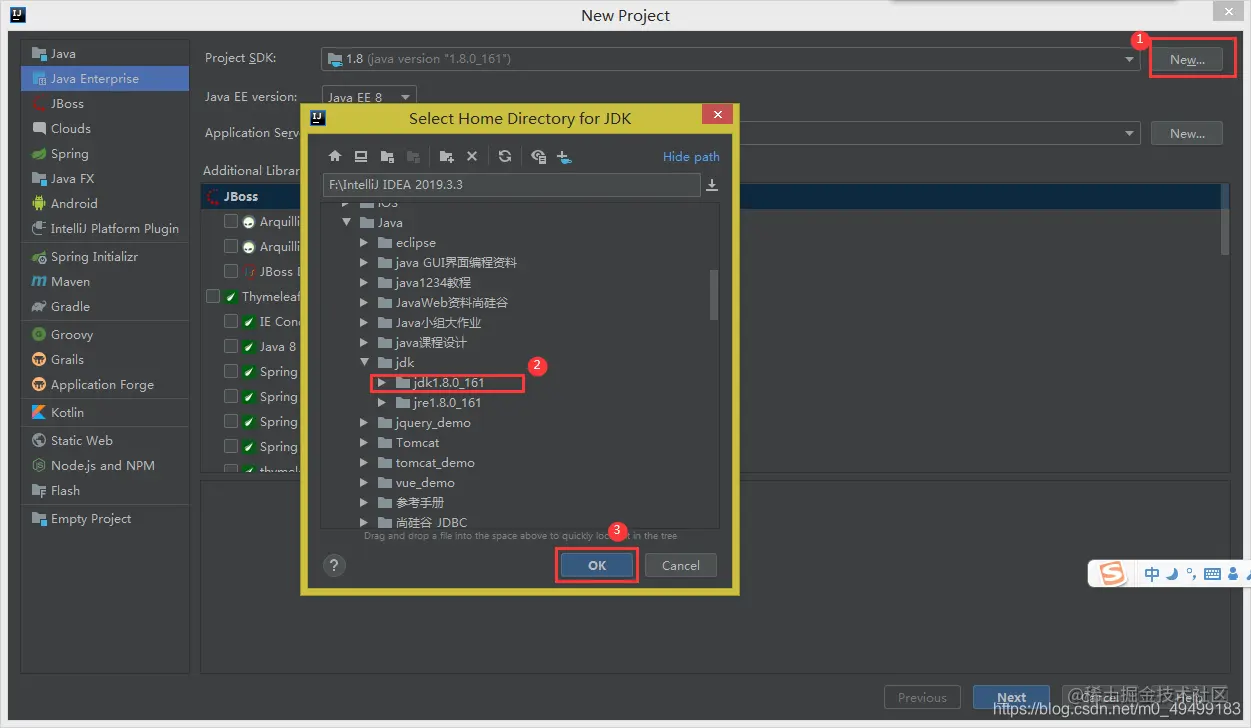Choose Empty Project option
Screen dimensions: 1251x728
pos(105,519)
